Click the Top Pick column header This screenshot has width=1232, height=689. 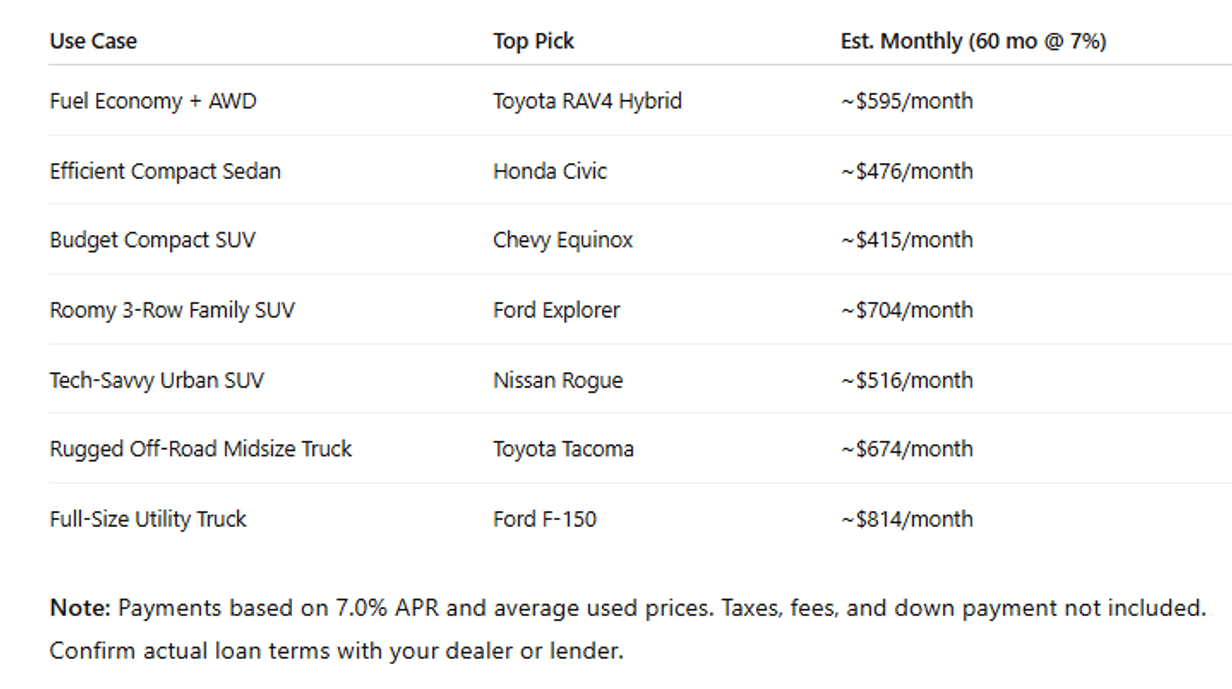[533, 41]
